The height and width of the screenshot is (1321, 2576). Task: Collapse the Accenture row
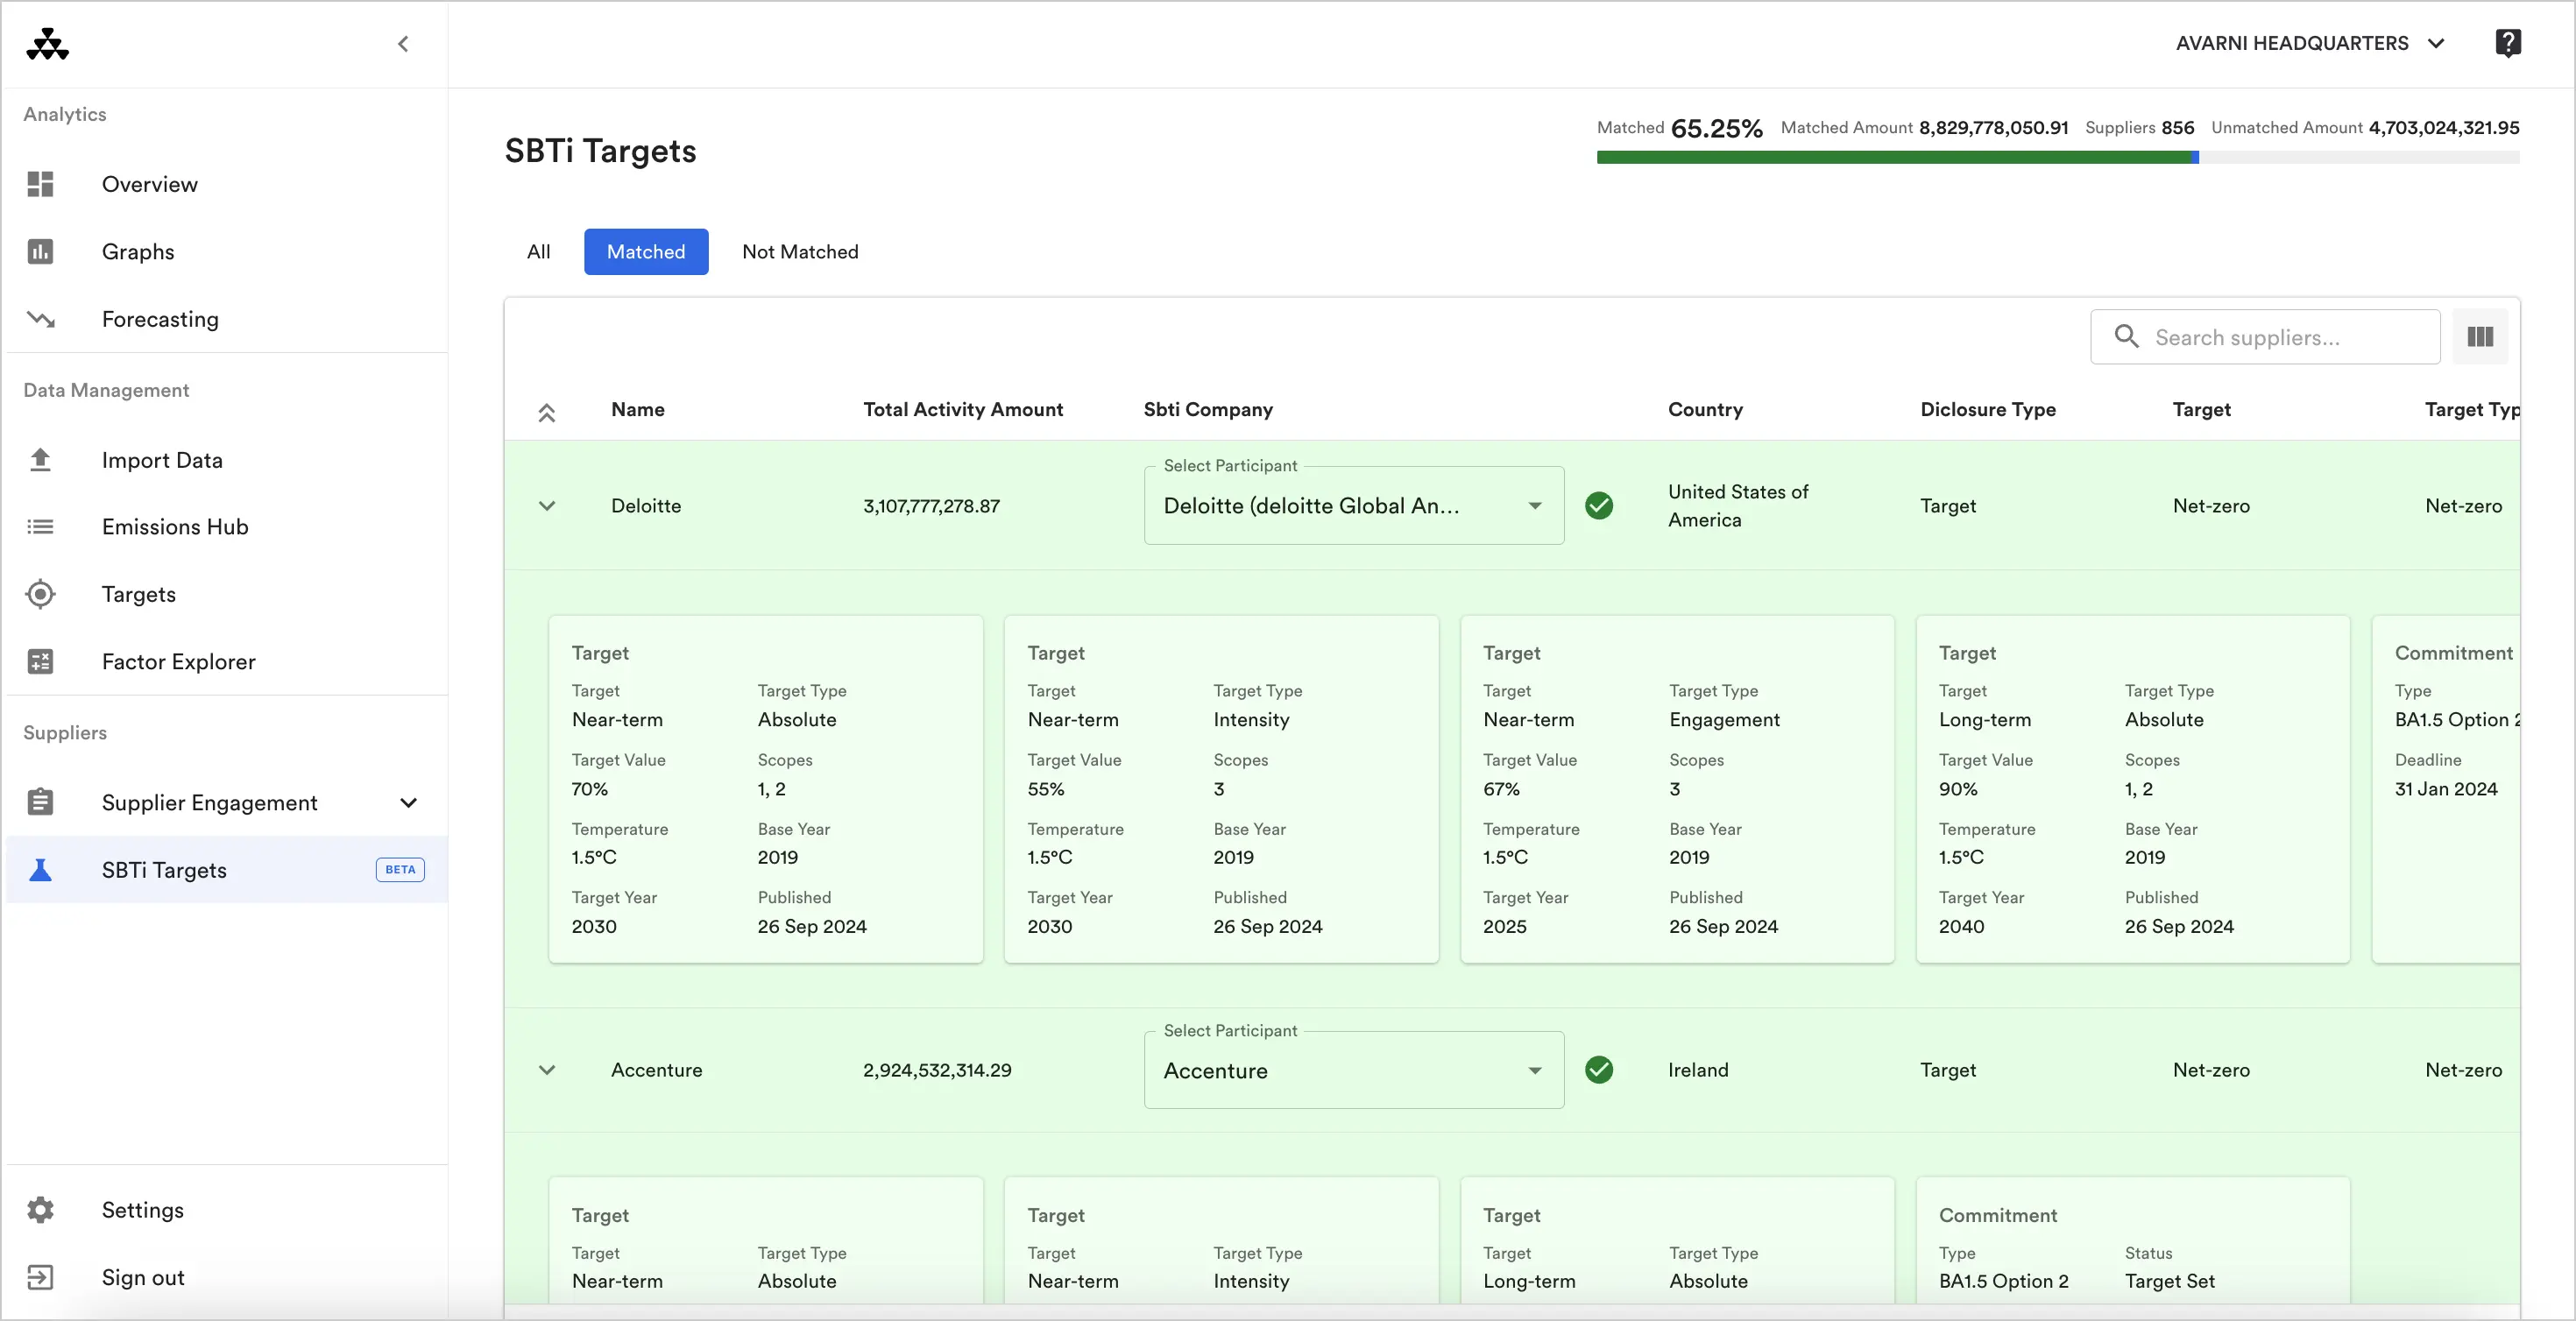(x=547, y=1070)
